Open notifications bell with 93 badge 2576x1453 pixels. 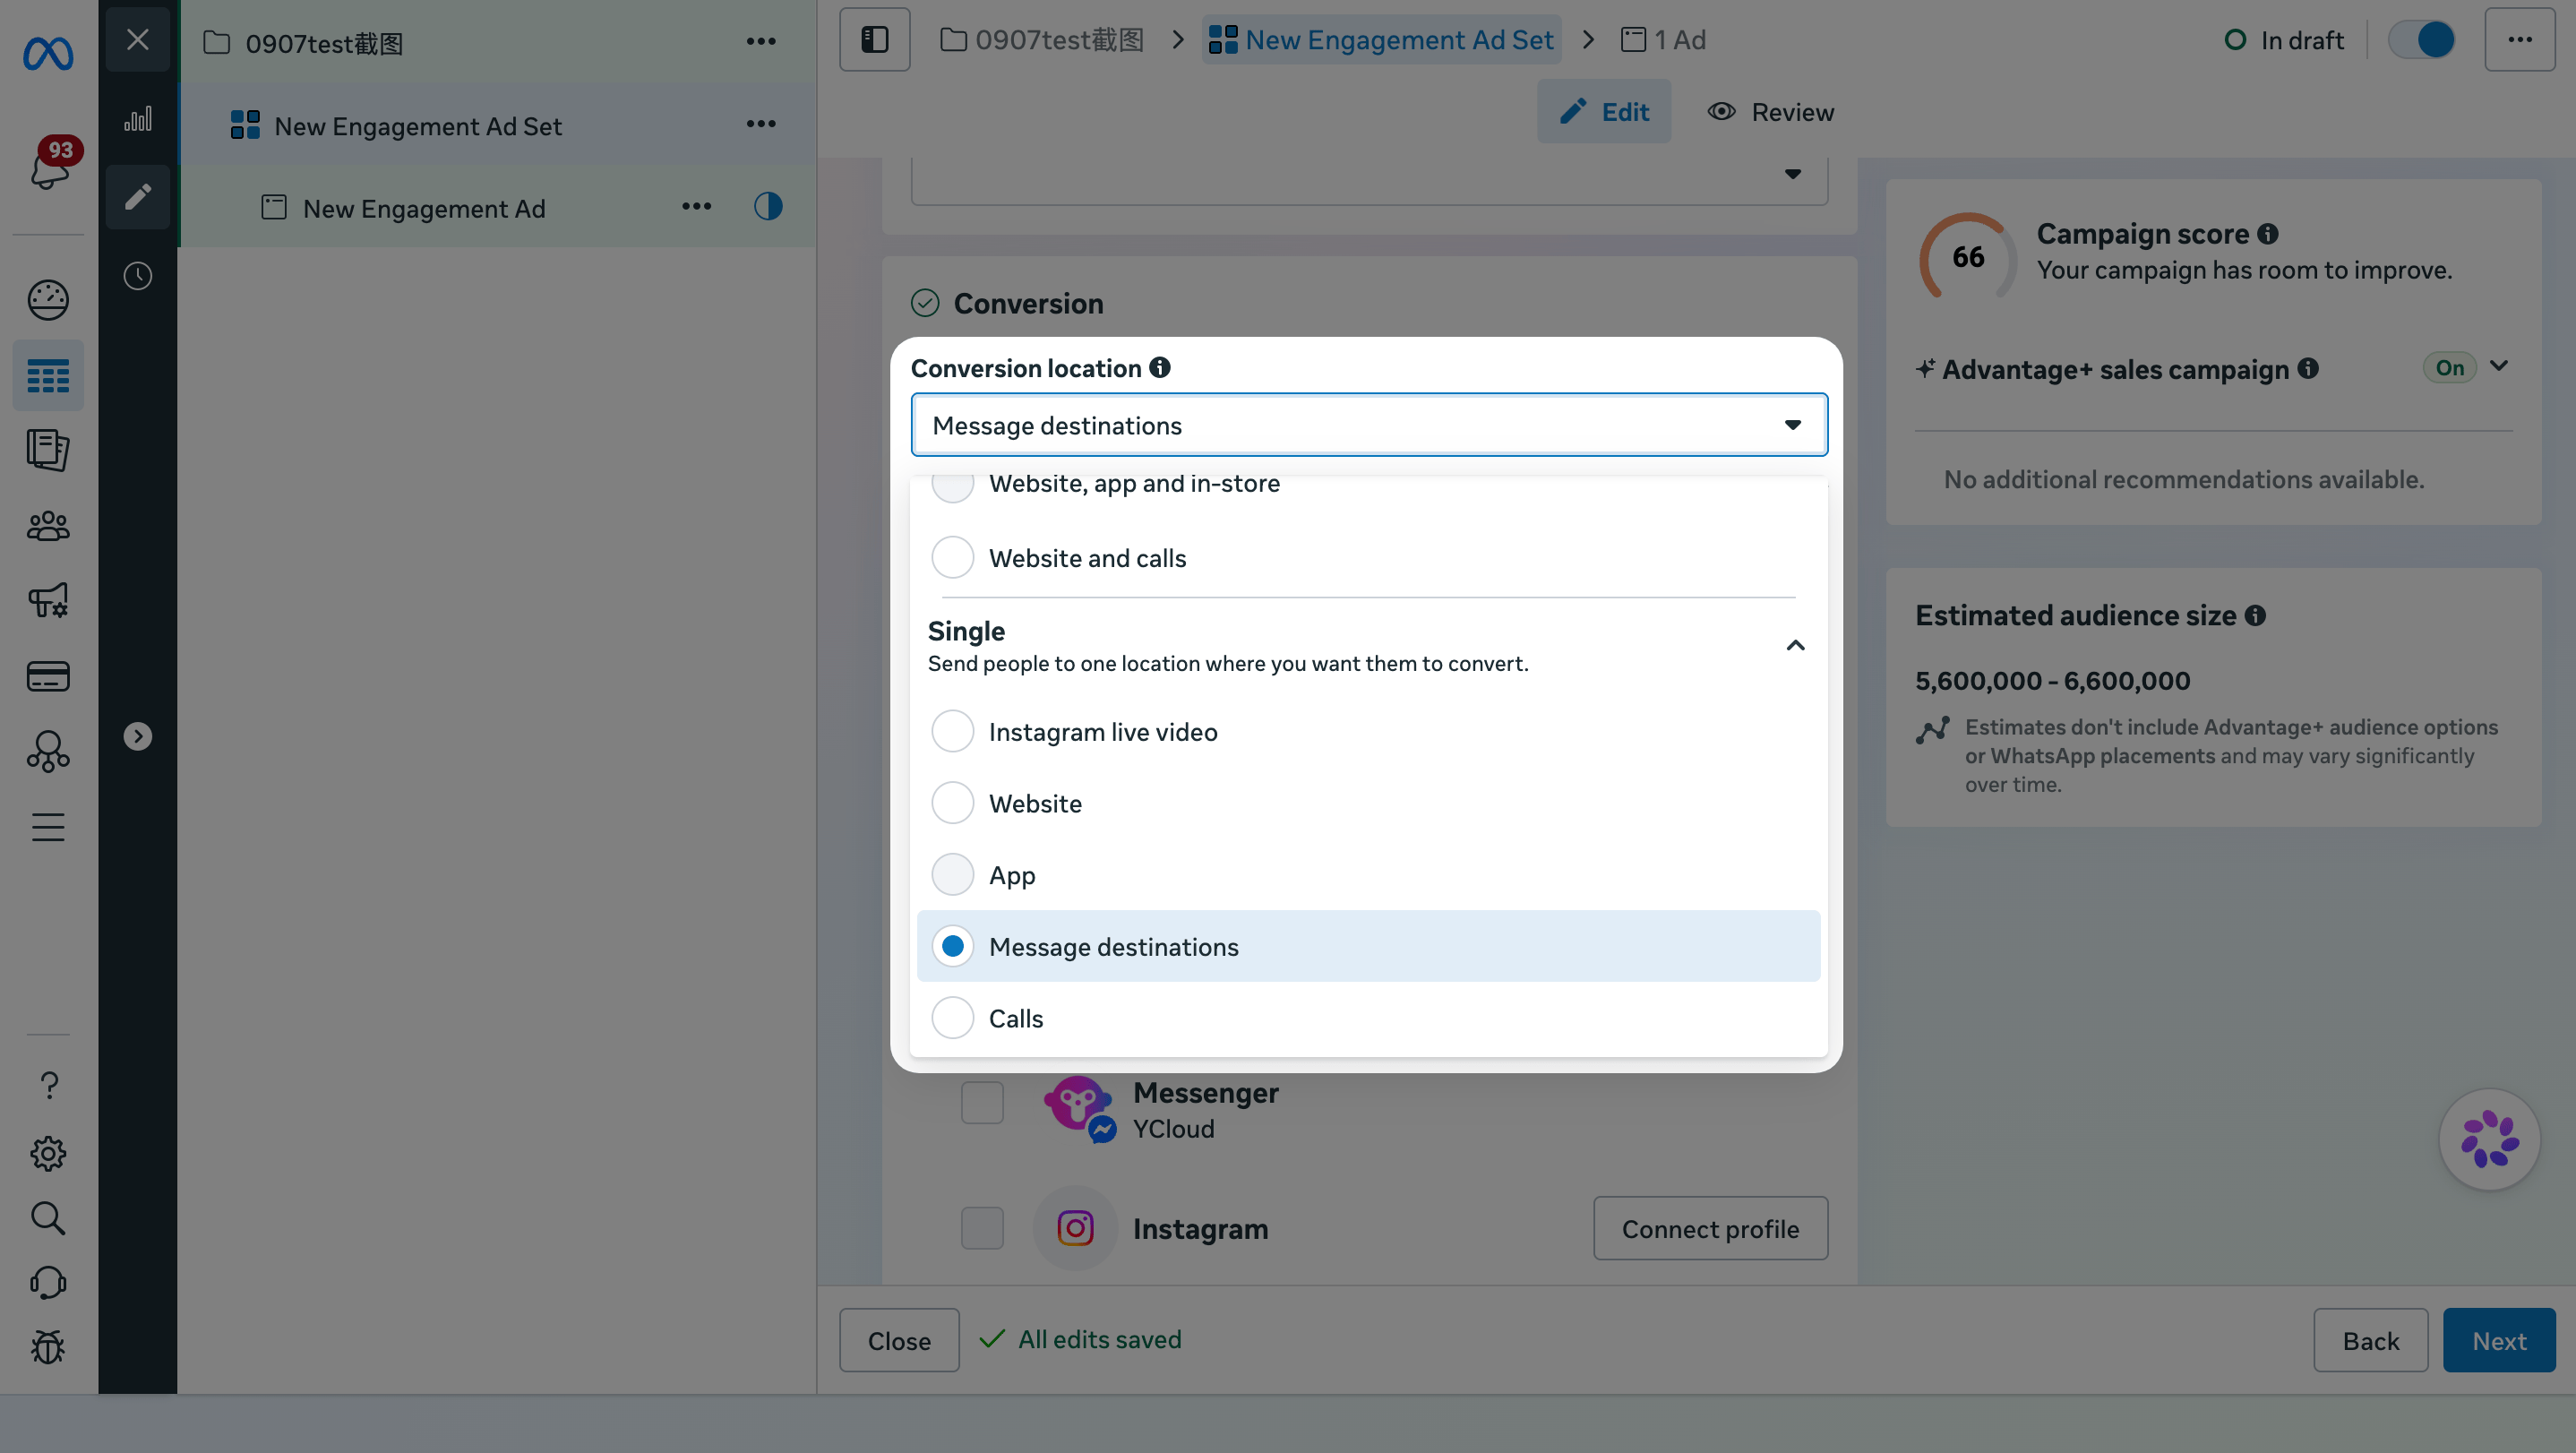click(x=50, y=165)
